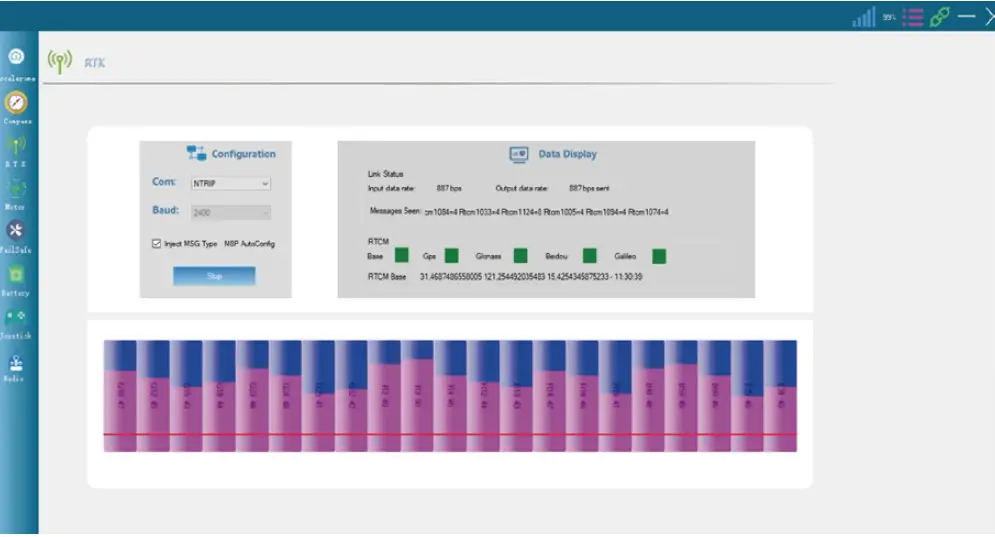The height and width of the screenshot is (537, 995).
Task: Click the Link Status label
Action: (x=385, y=174)
